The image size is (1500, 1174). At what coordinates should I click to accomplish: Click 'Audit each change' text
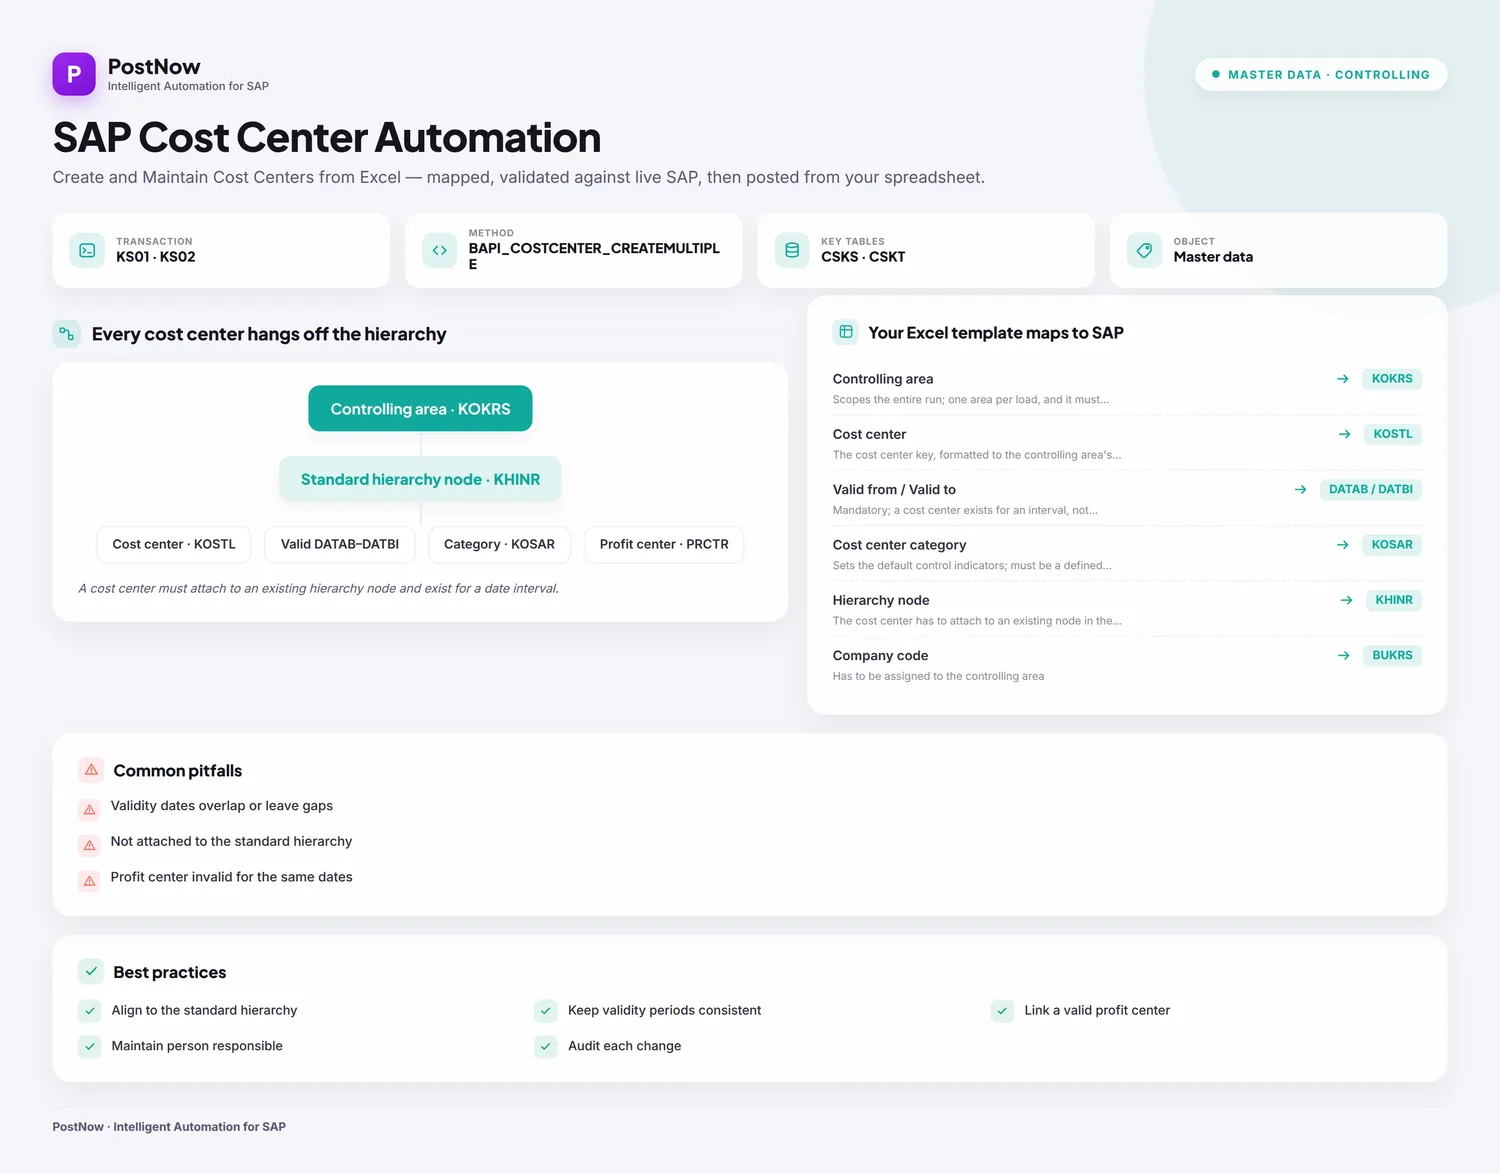pyautogui.click(x=624, y=1046)
